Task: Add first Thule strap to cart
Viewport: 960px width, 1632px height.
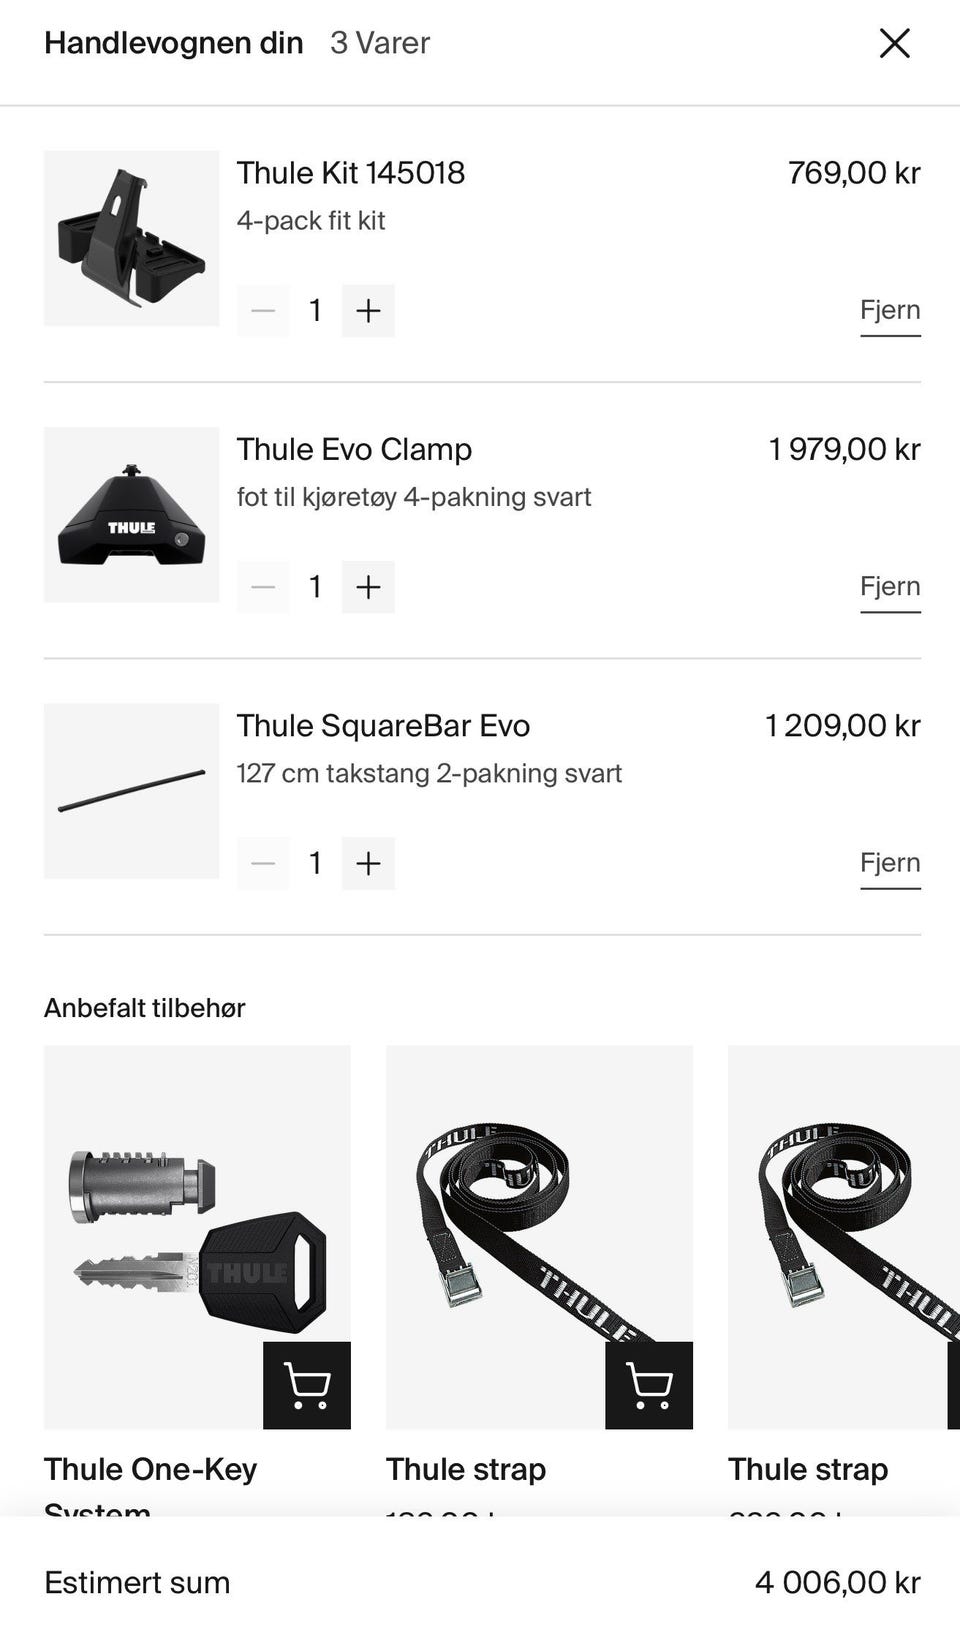Action: (x=649, y=1385)
